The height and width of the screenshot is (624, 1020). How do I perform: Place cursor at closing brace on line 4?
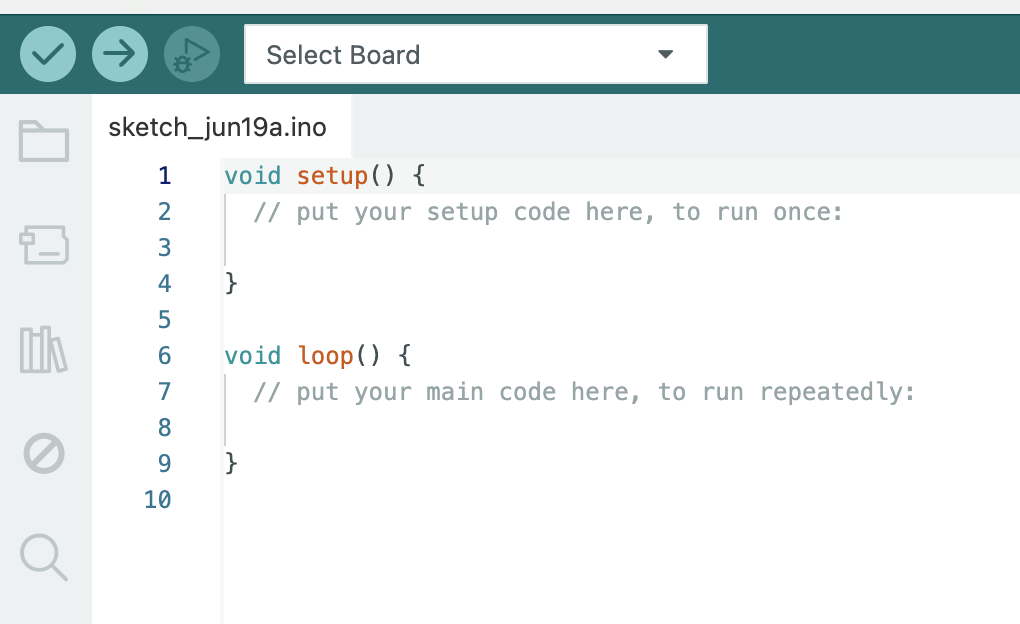tap(232, 284)
